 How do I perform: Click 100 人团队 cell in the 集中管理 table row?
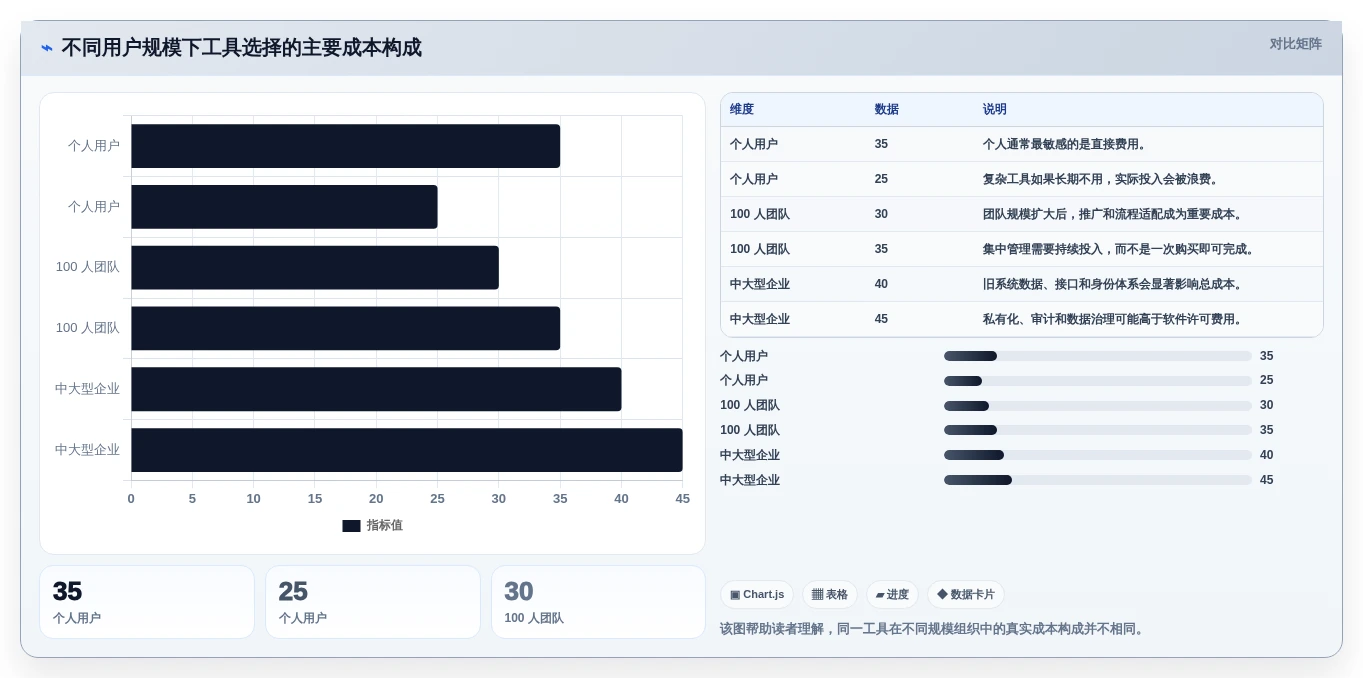coord(760,249)
